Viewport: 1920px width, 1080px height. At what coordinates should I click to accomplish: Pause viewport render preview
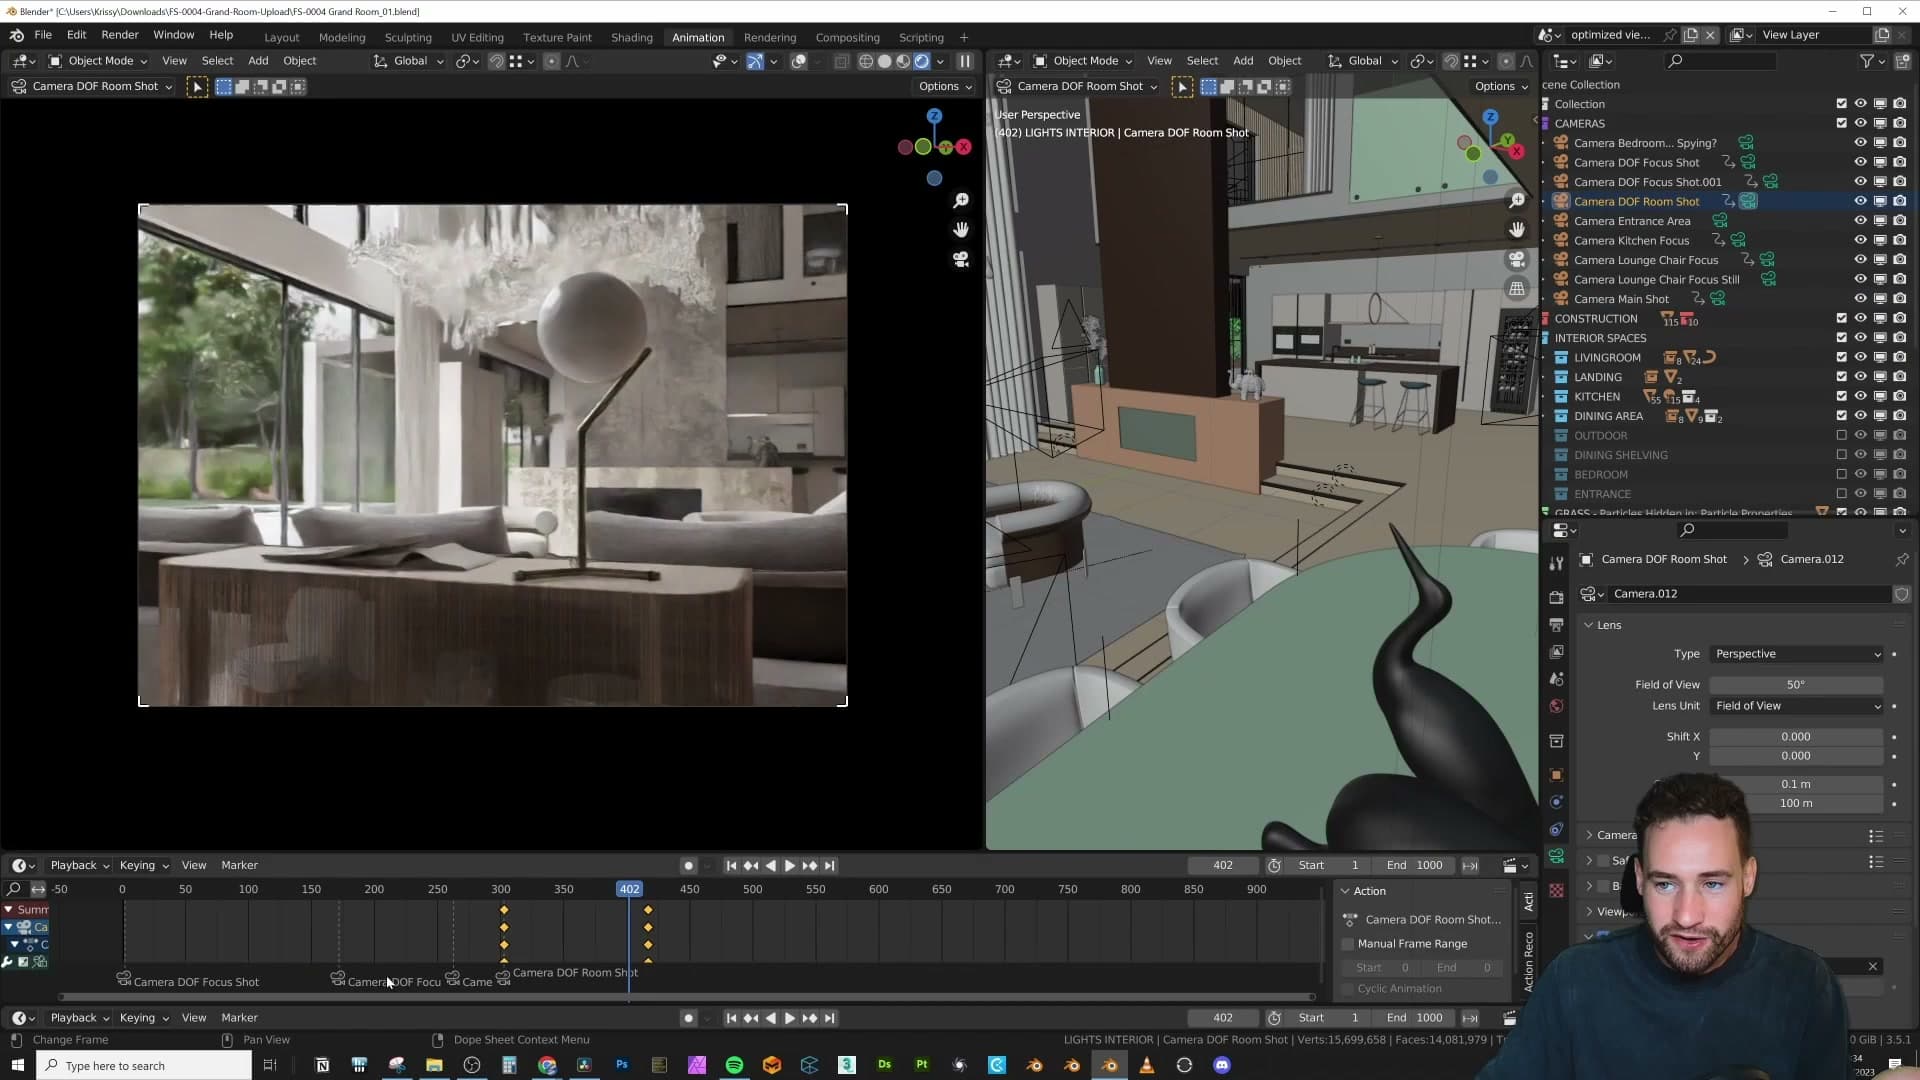(x=965, y=61)
